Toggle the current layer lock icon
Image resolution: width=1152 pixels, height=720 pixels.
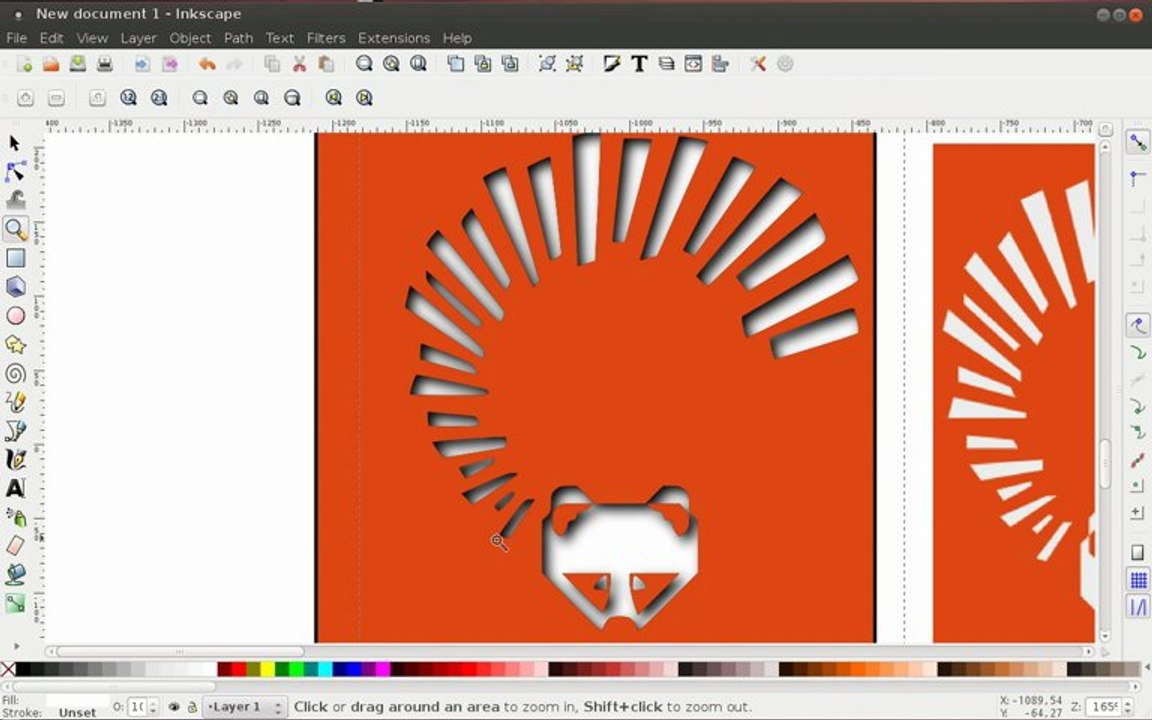coord(192,707)
